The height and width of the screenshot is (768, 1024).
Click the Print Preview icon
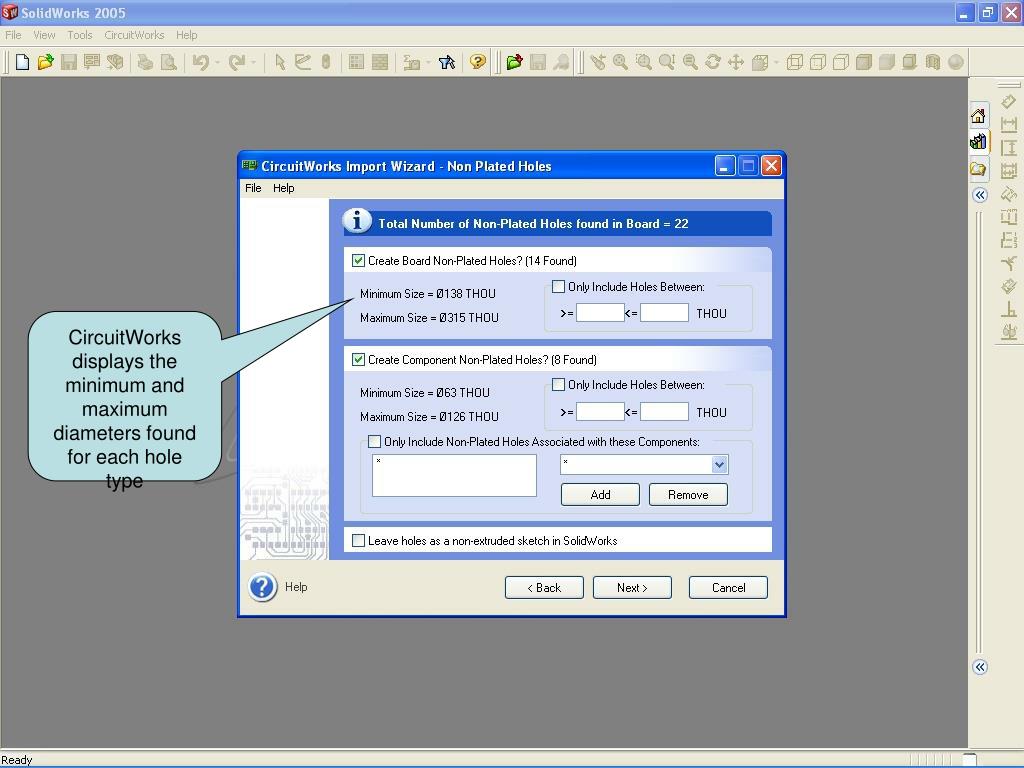coord(168,62)
